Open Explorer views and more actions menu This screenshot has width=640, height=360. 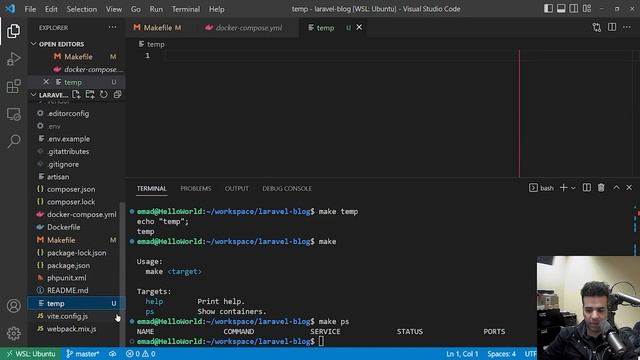(x=112, y=27)
